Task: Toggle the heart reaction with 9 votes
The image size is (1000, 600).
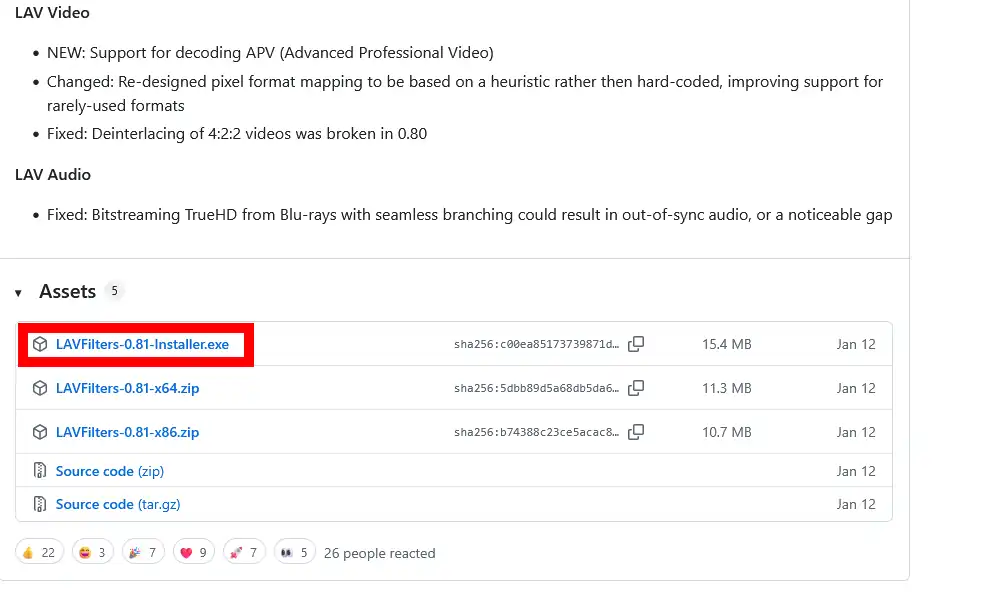Action: click(194, 552)
